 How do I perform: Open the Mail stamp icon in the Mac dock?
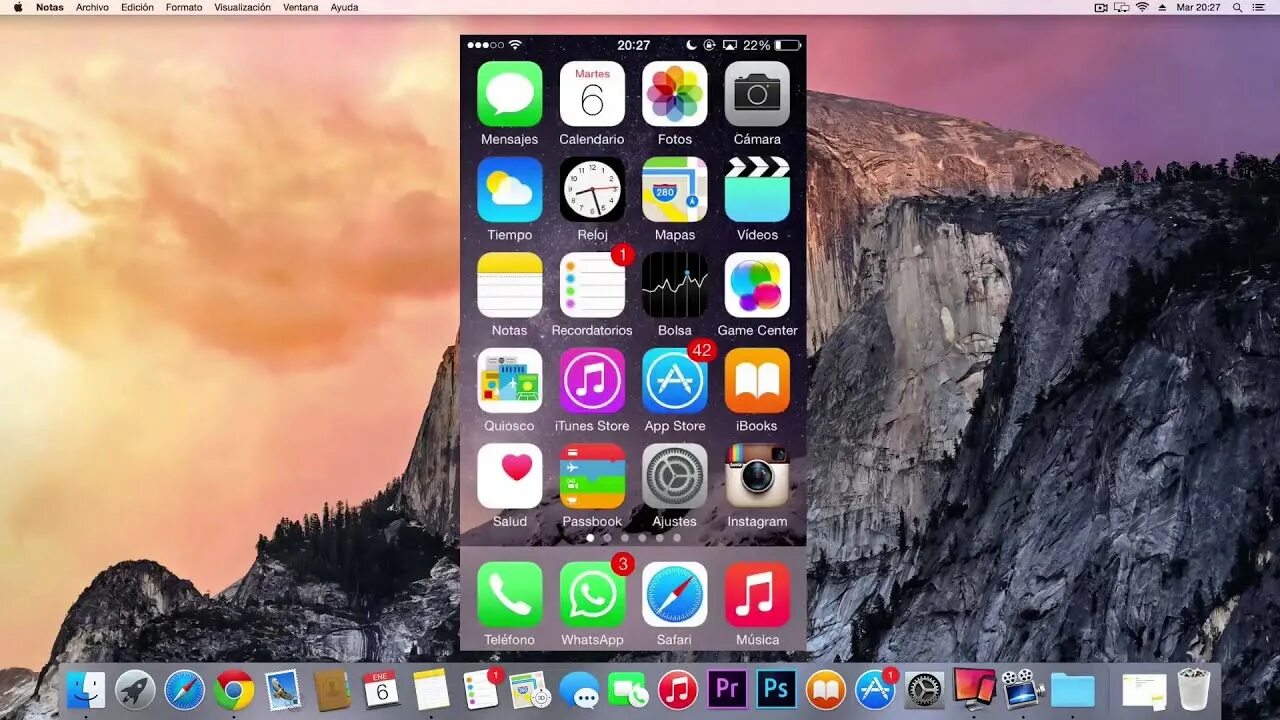tap(283, 690)
